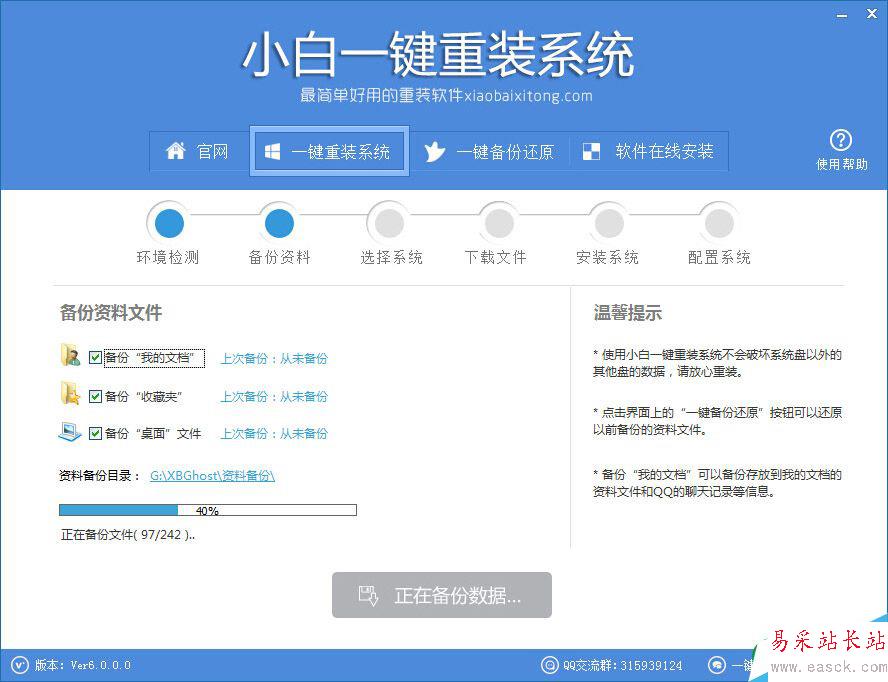
Task: Click the desktop computer icon
Action: coord(70,432)
